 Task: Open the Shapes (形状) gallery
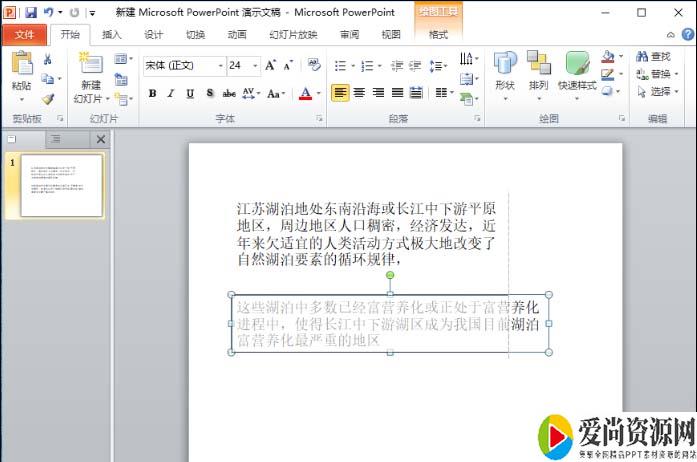pyautogui.click(x=505, y=66)
